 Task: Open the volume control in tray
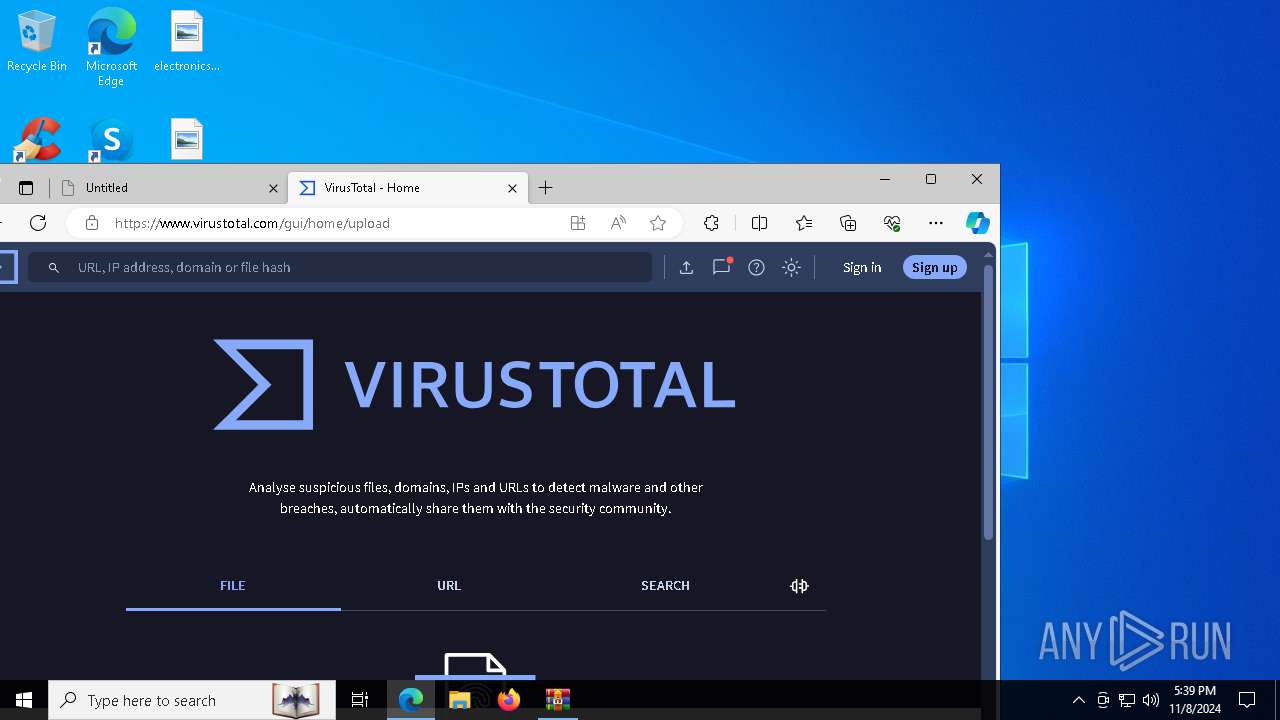1150,700
